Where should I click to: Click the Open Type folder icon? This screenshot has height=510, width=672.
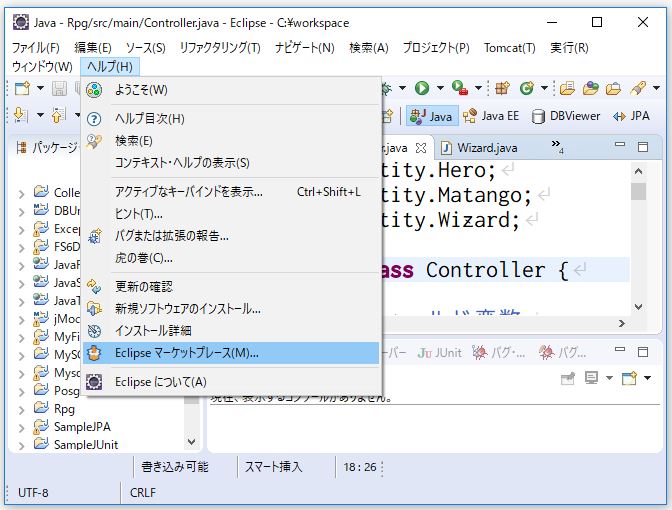coord(567,88)
